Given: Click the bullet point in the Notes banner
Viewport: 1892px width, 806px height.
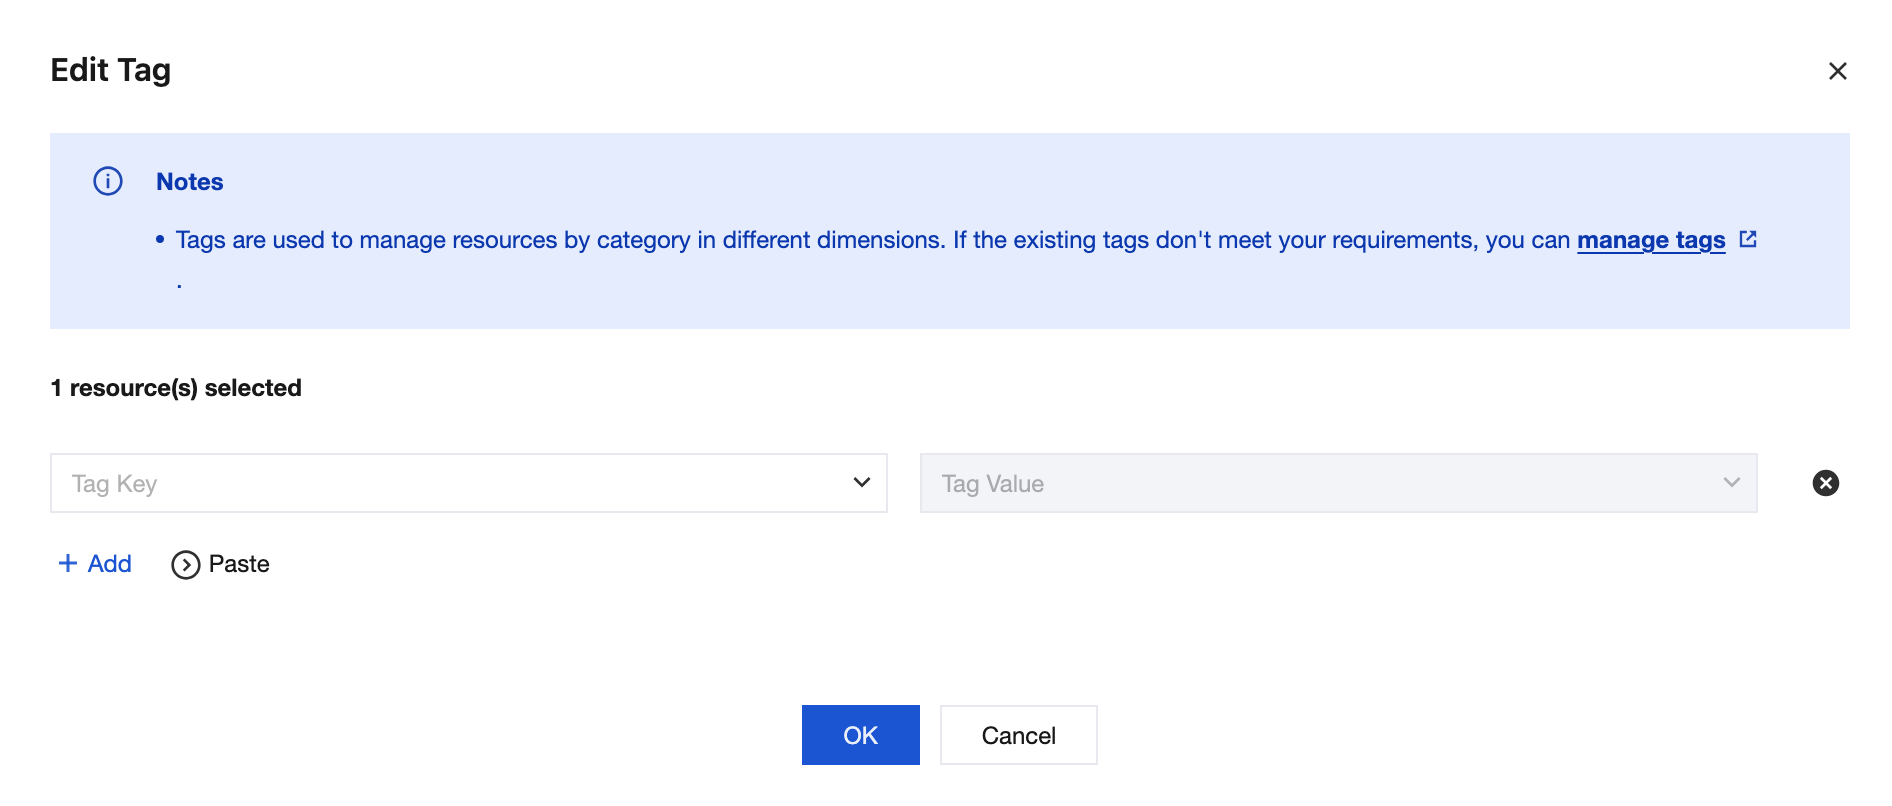Looking at the screenshot, I should [x=160, y=240].
